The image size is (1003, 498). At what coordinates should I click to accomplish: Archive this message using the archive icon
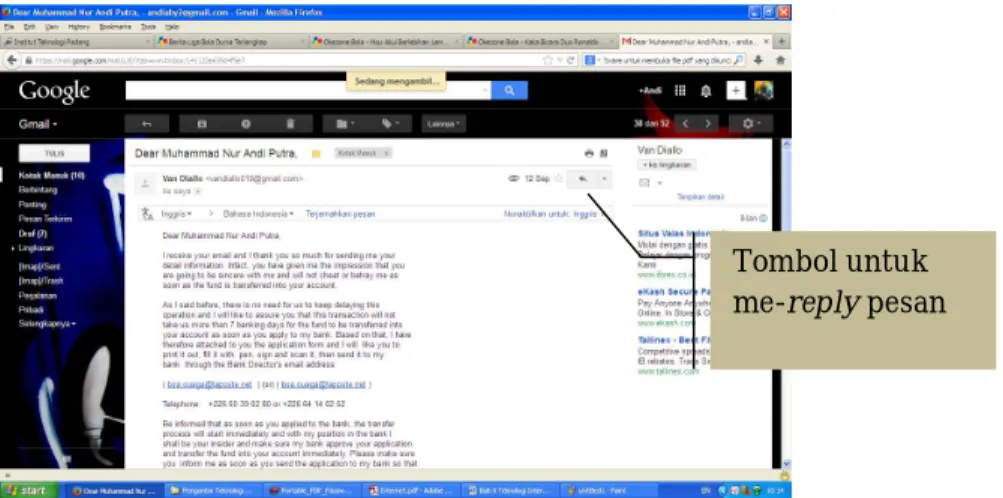click(201, 124)
